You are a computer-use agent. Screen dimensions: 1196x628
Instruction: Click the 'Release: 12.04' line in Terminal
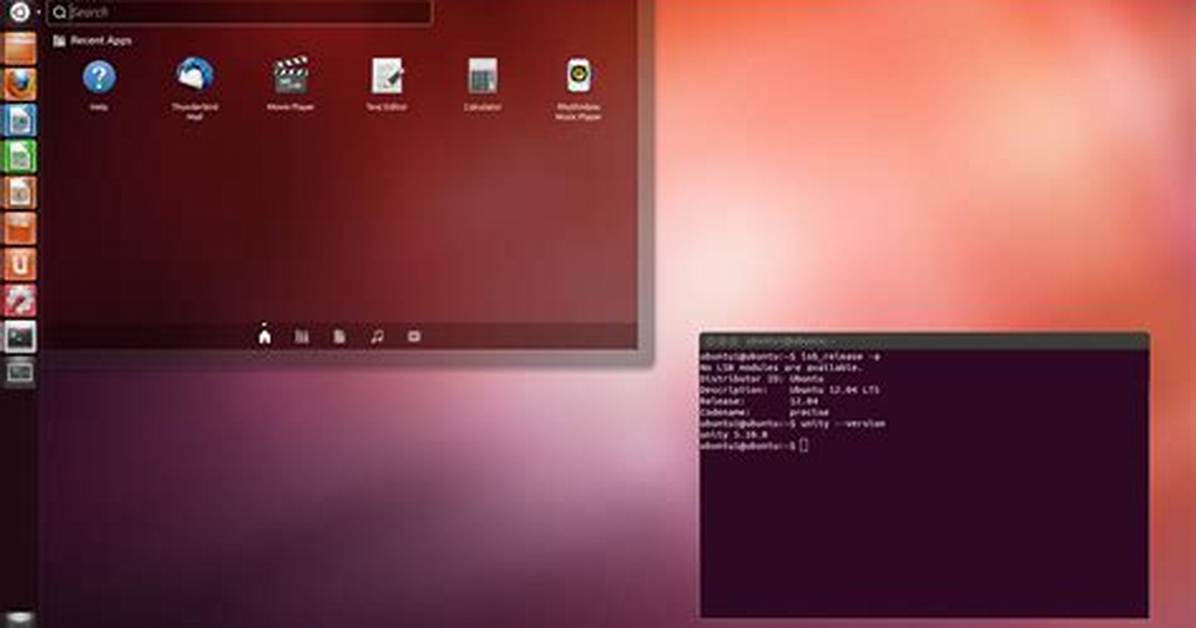[x=759, y=401]
